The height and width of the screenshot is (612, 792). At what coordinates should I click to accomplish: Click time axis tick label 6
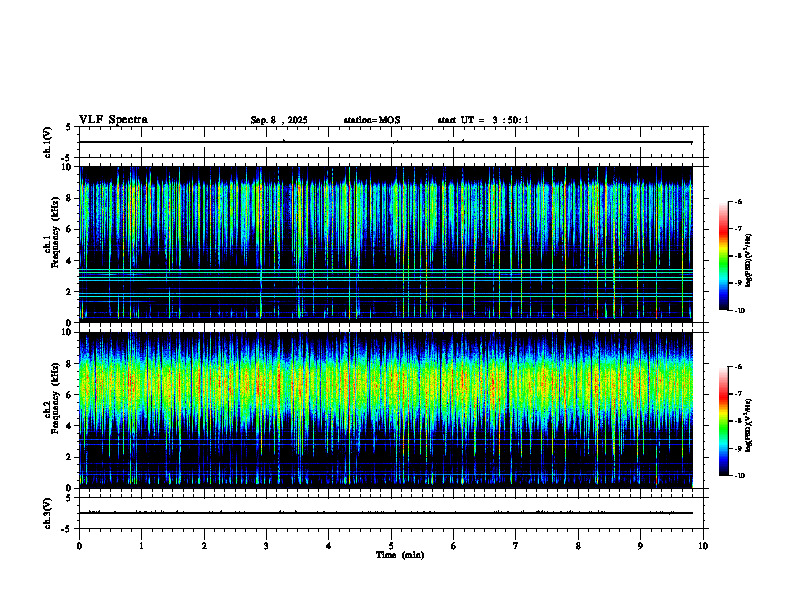(x=454, y=546)
